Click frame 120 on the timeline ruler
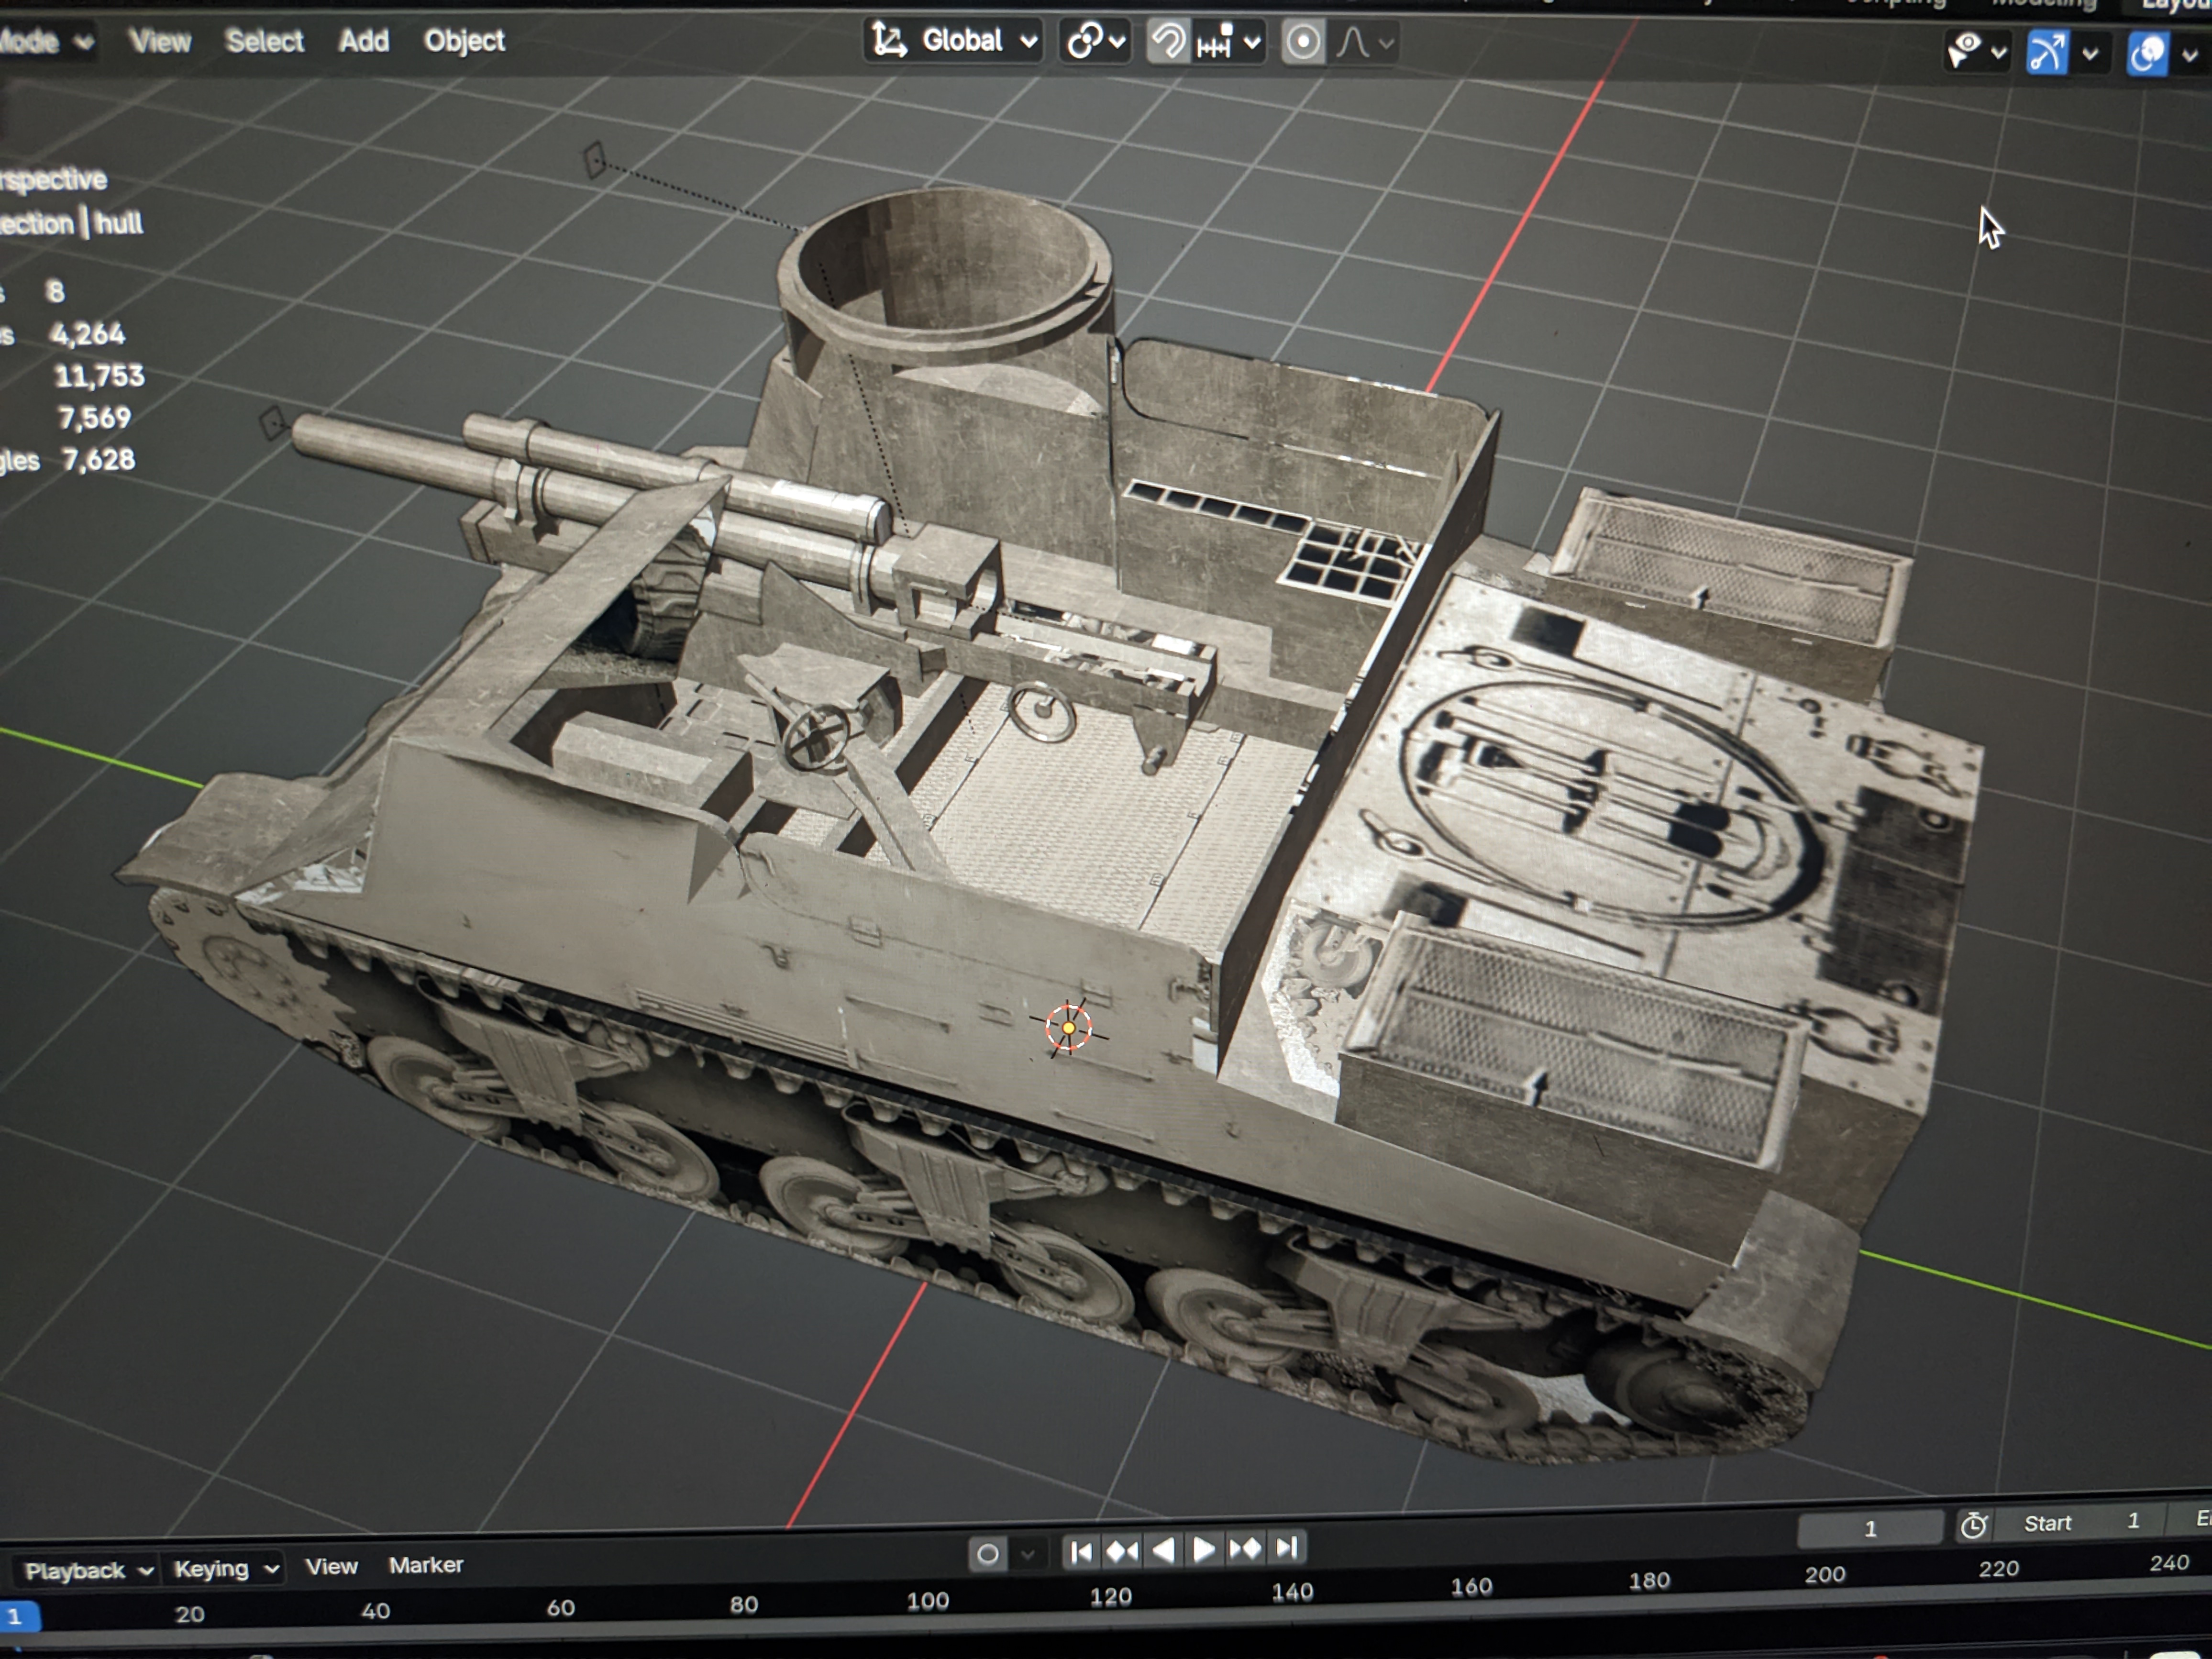Image resolution: width=2212 pixels, height=1659 pixels. click(x=1111, y=1597)
